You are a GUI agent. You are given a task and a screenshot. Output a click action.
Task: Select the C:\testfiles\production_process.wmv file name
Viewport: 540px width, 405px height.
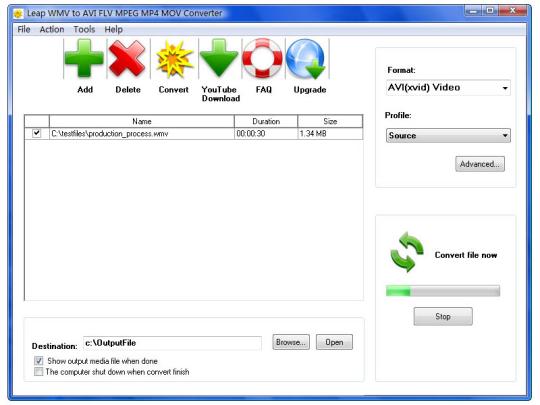(110, 134)
